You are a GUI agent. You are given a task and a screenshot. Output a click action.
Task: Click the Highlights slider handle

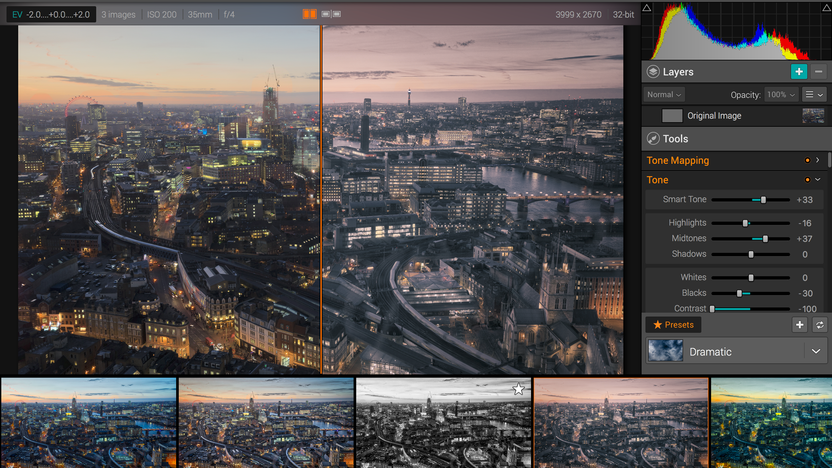tap(745, 223)
